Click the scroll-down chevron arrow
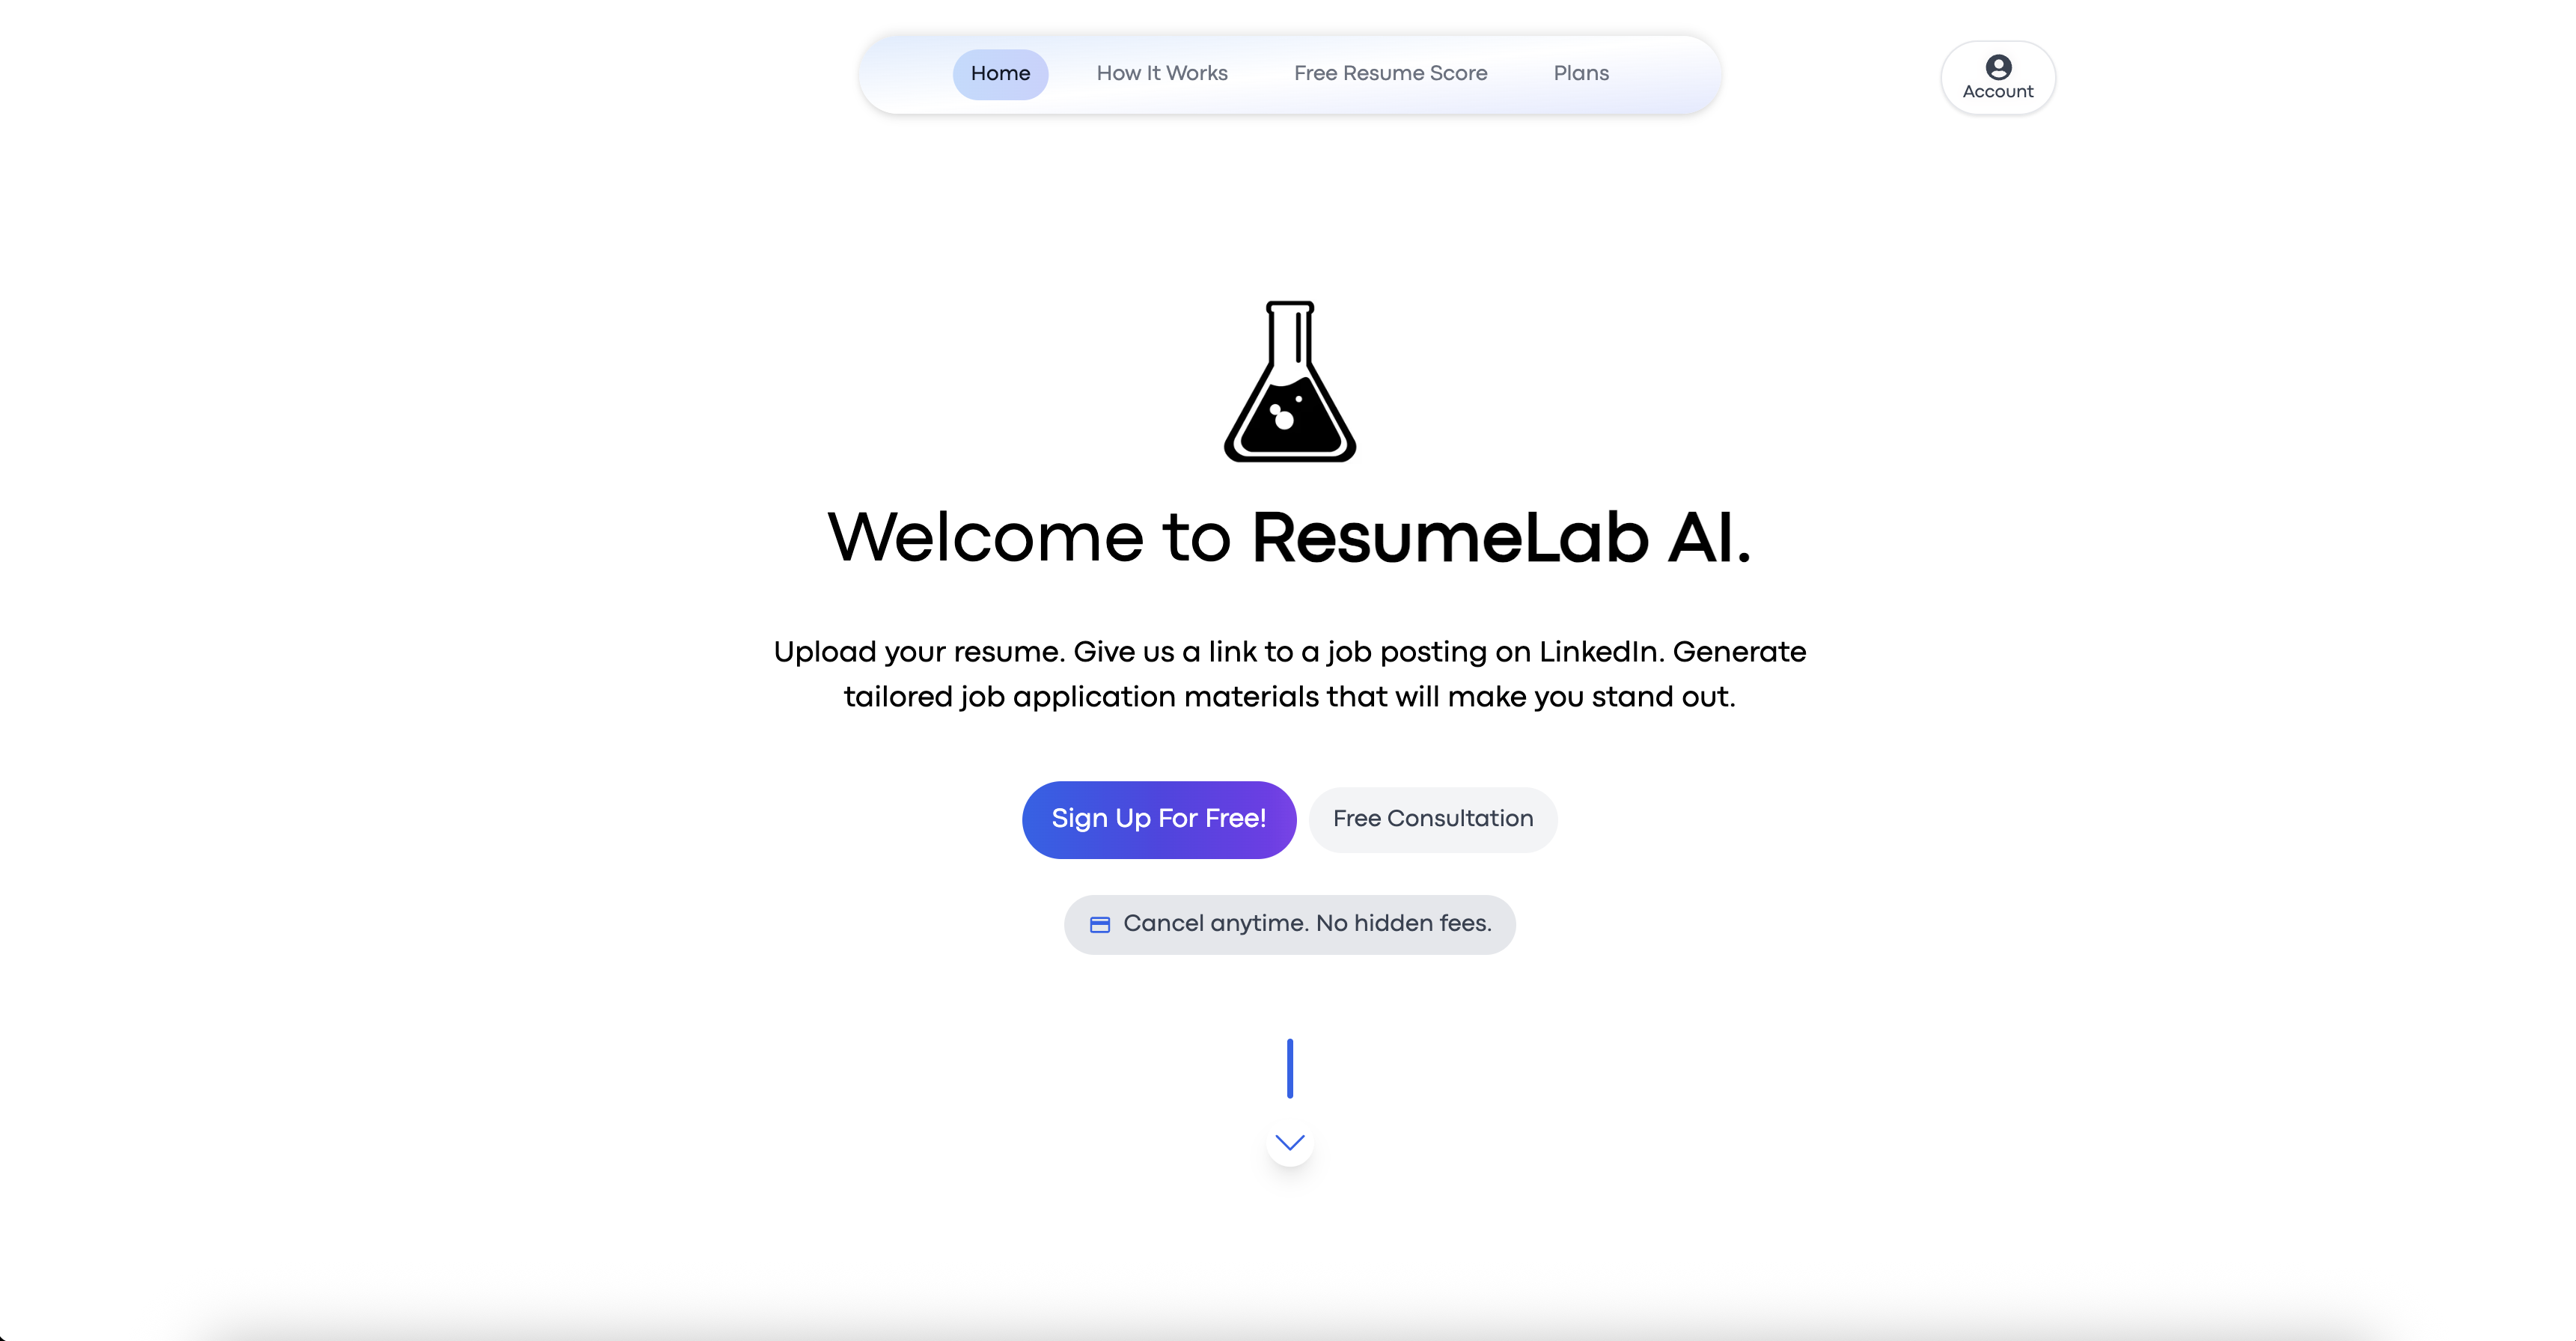Screen dimensions: 2576x1341 coord(1290,1142)
